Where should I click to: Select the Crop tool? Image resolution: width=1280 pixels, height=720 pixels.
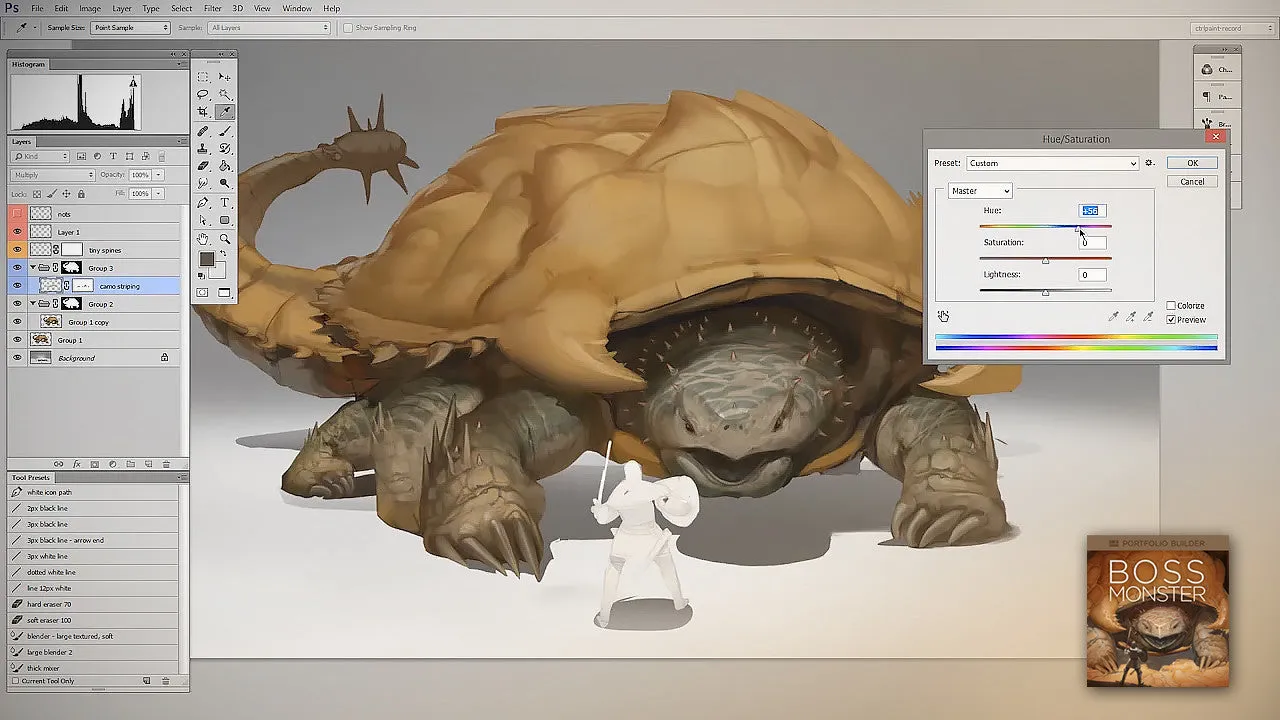(203, 112)
